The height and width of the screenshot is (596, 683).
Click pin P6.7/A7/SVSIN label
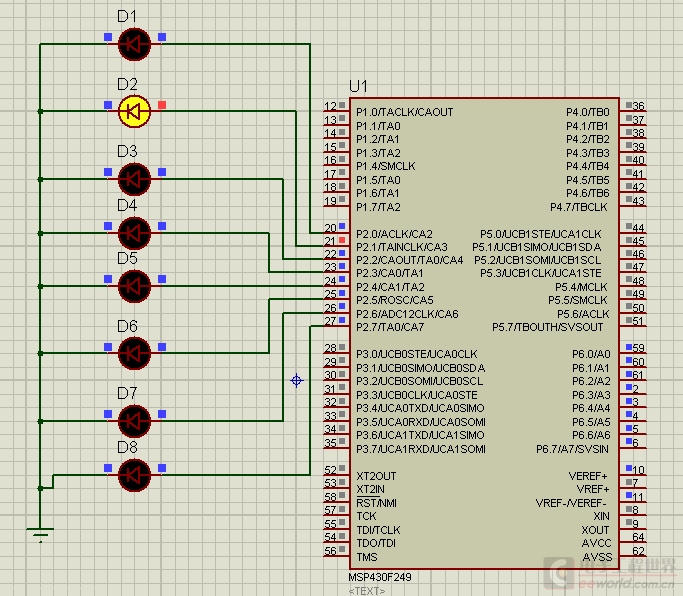click(x=572, y=449)
